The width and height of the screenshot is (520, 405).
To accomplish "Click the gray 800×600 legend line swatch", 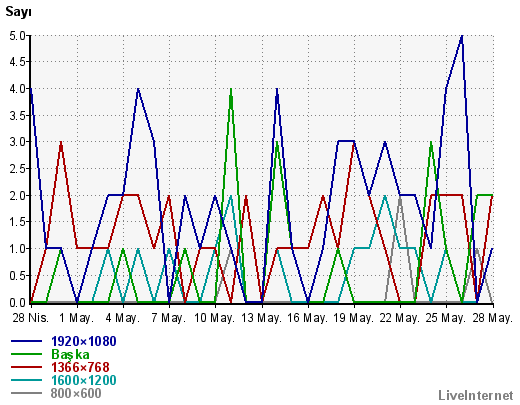I will [27, 393].
